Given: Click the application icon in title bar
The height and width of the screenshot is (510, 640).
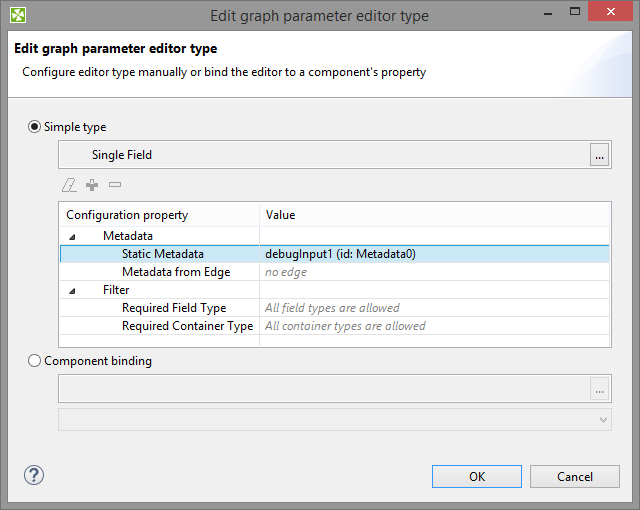Looking at the screenshot, I should pyautogui.click(x=18, y=15).
